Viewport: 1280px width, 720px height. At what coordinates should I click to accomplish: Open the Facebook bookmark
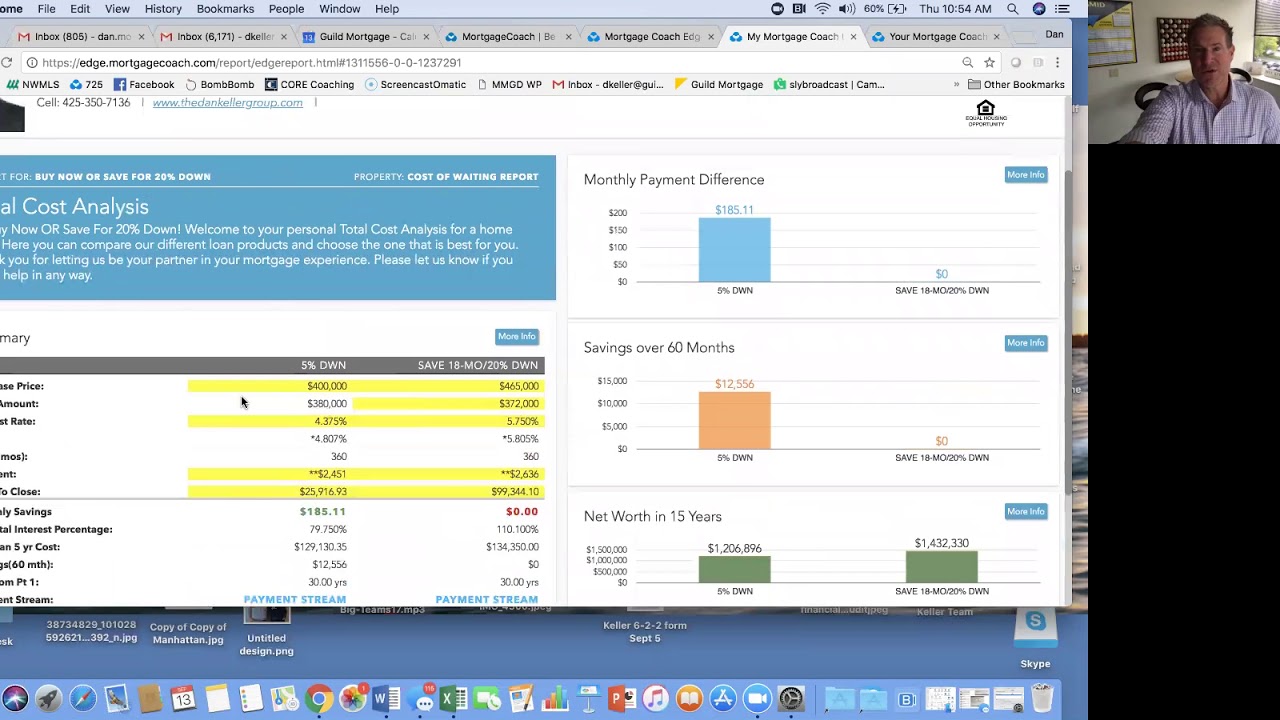(144, 85)
